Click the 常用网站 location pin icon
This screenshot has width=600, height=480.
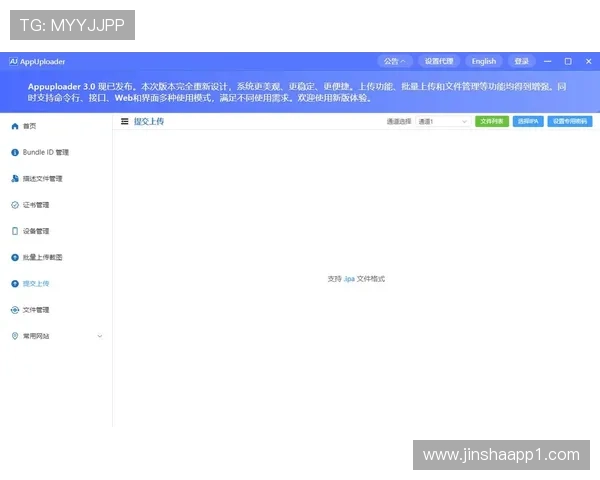15,336
